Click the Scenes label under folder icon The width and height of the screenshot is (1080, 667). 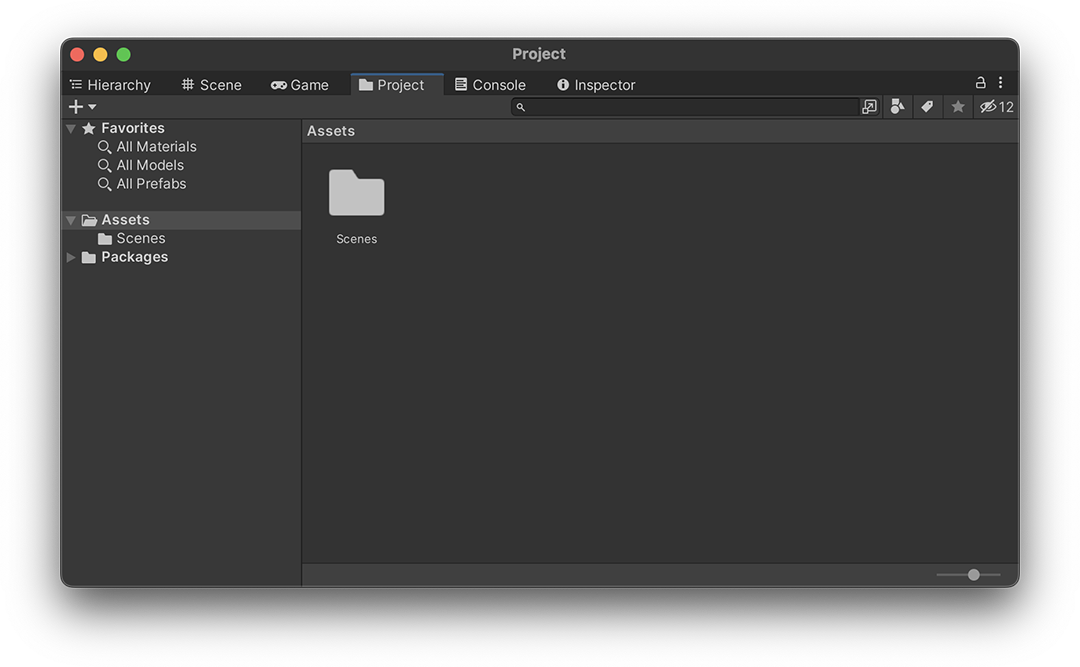coord(357,239)
